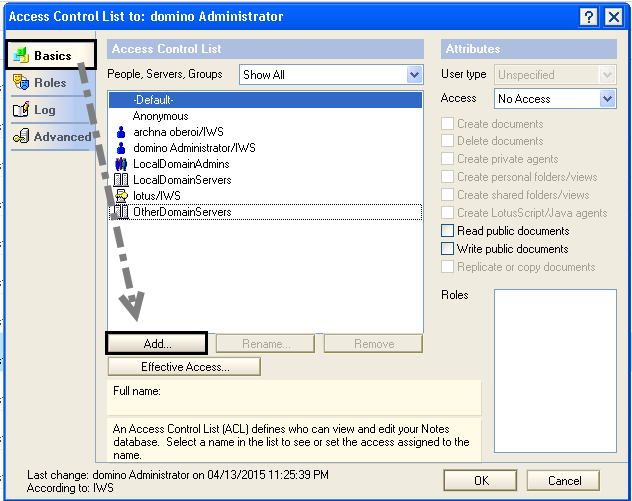The image size is (632, 501).
Task: Open the Access level dropdown
Action: (607, 99)
